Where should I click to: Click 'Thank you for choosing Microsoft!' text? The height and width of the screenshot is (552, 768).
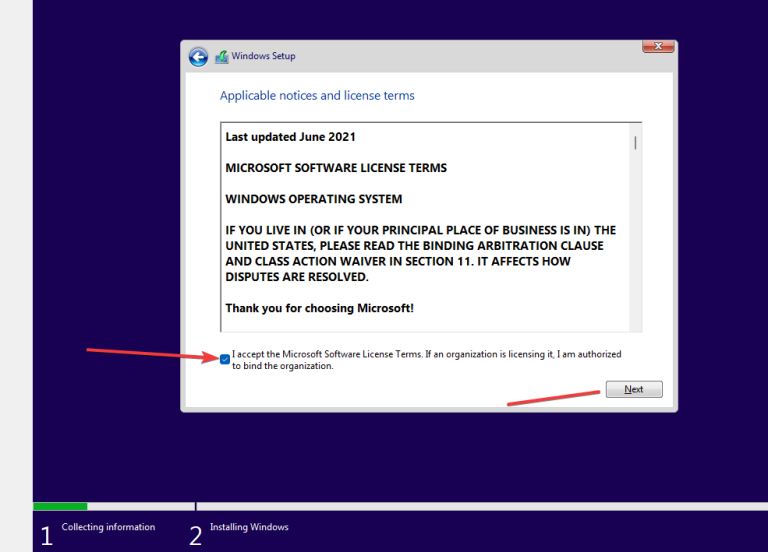tap(319, 308)
